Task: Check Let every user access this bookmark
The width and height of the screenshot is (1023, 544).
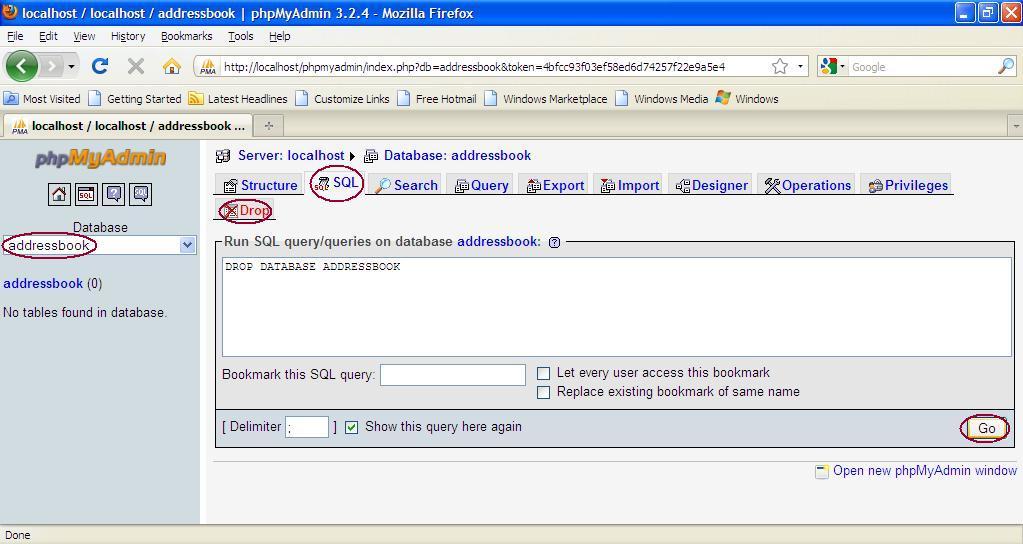Action: tap(543, 373)
